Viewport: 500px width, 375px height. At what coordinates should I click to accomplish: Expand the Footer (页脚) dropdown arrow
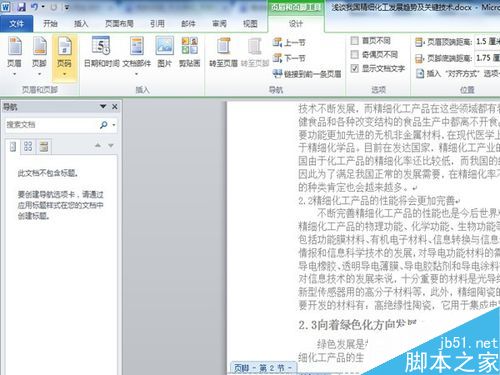point(39,74)
